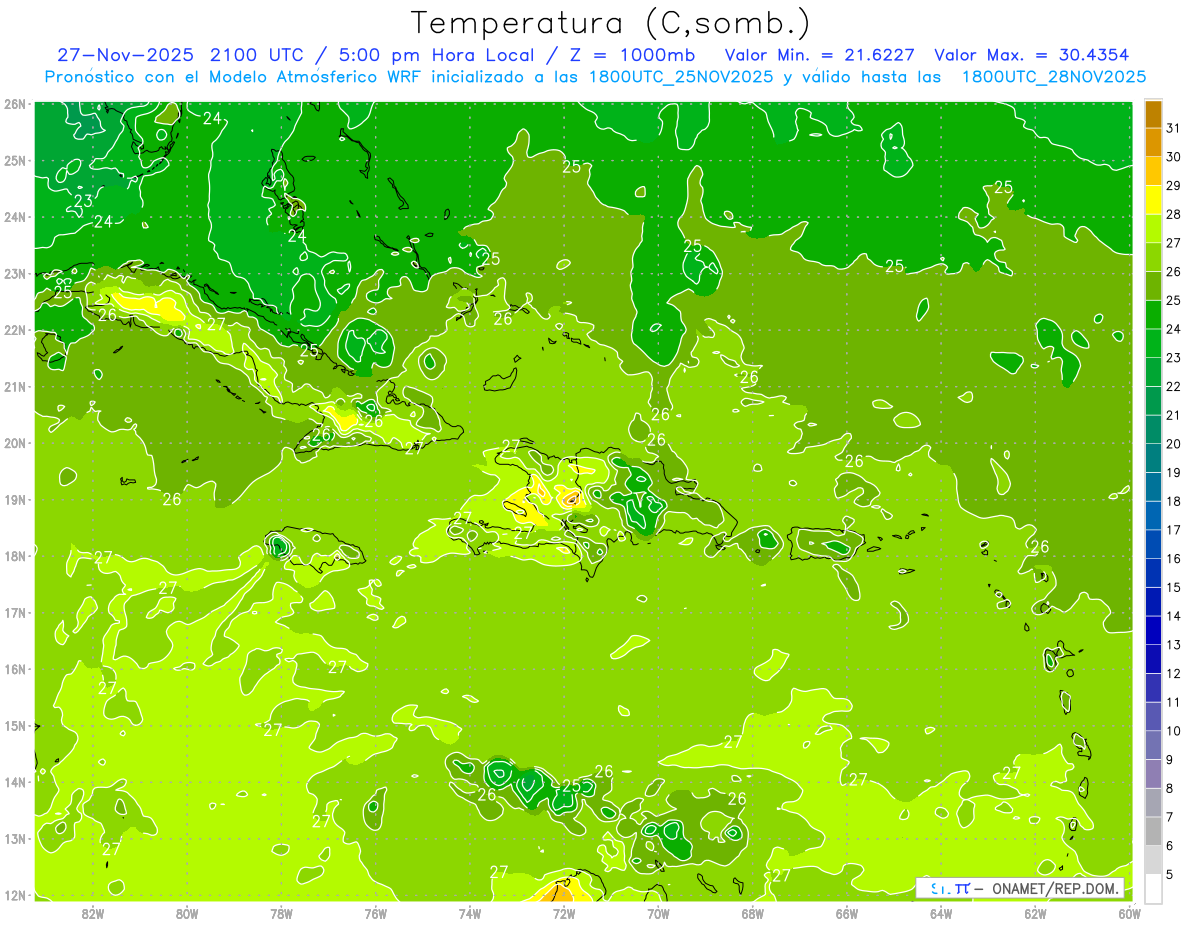Click the '70W' longitude axis label
This screenshot has width=1200, height=927.
[x=658, y=913]
